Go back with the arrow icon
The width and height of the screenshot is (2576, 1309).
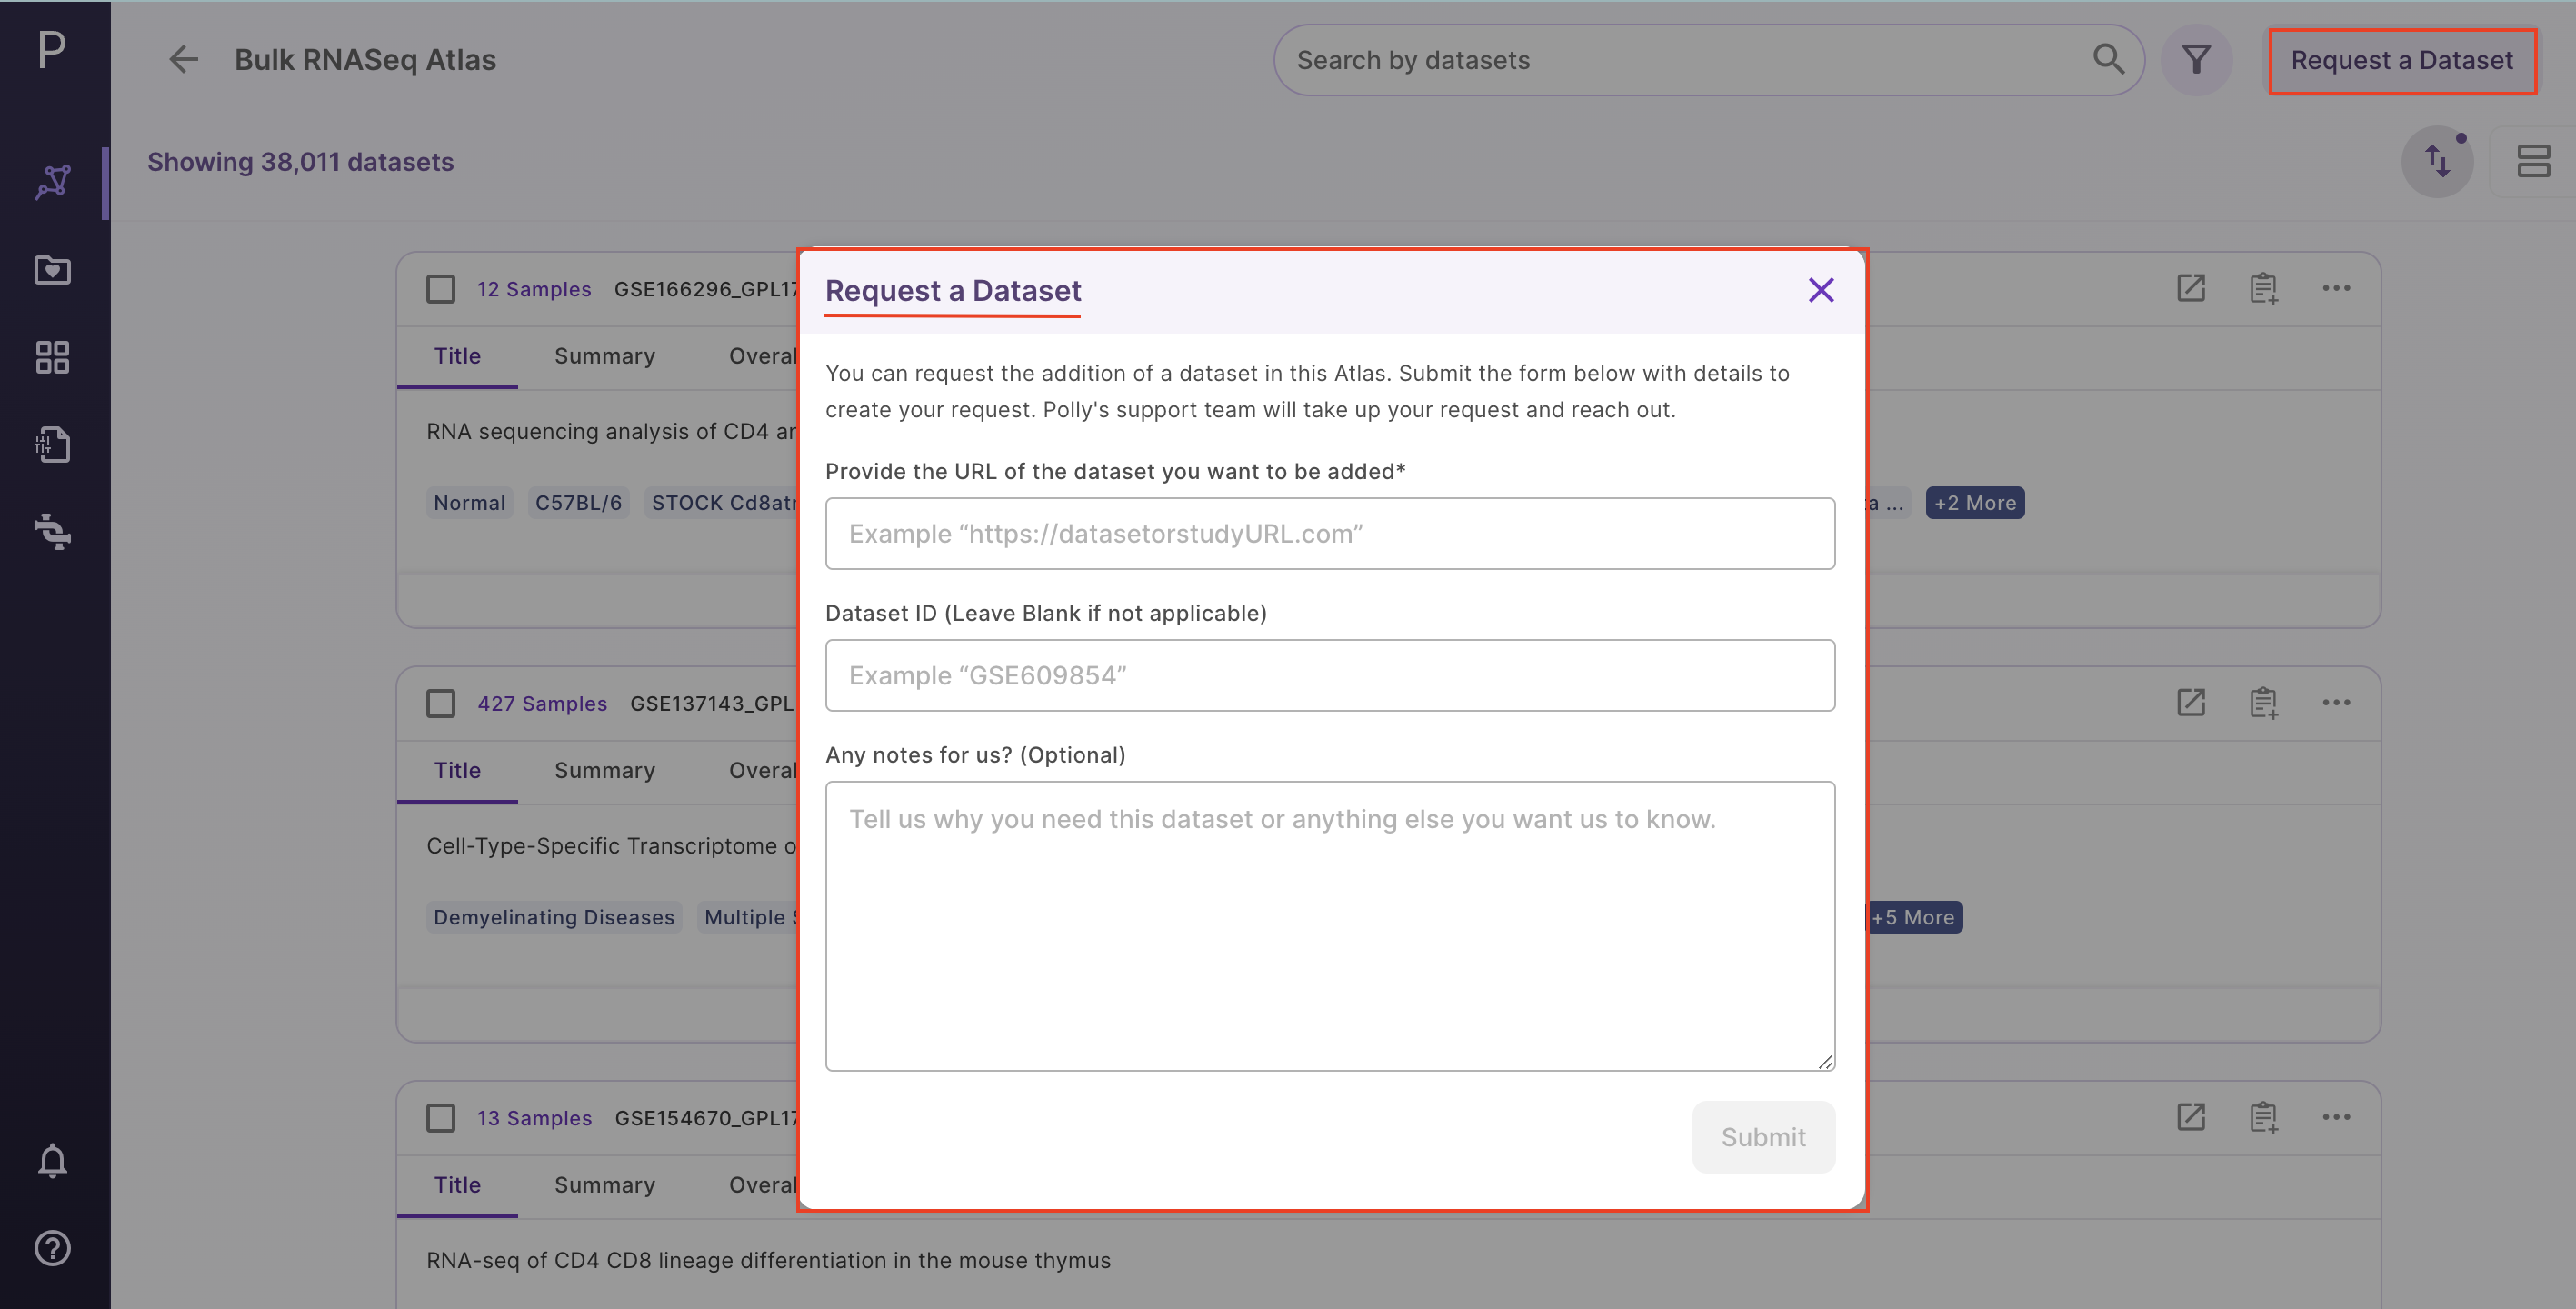point(183,60)
